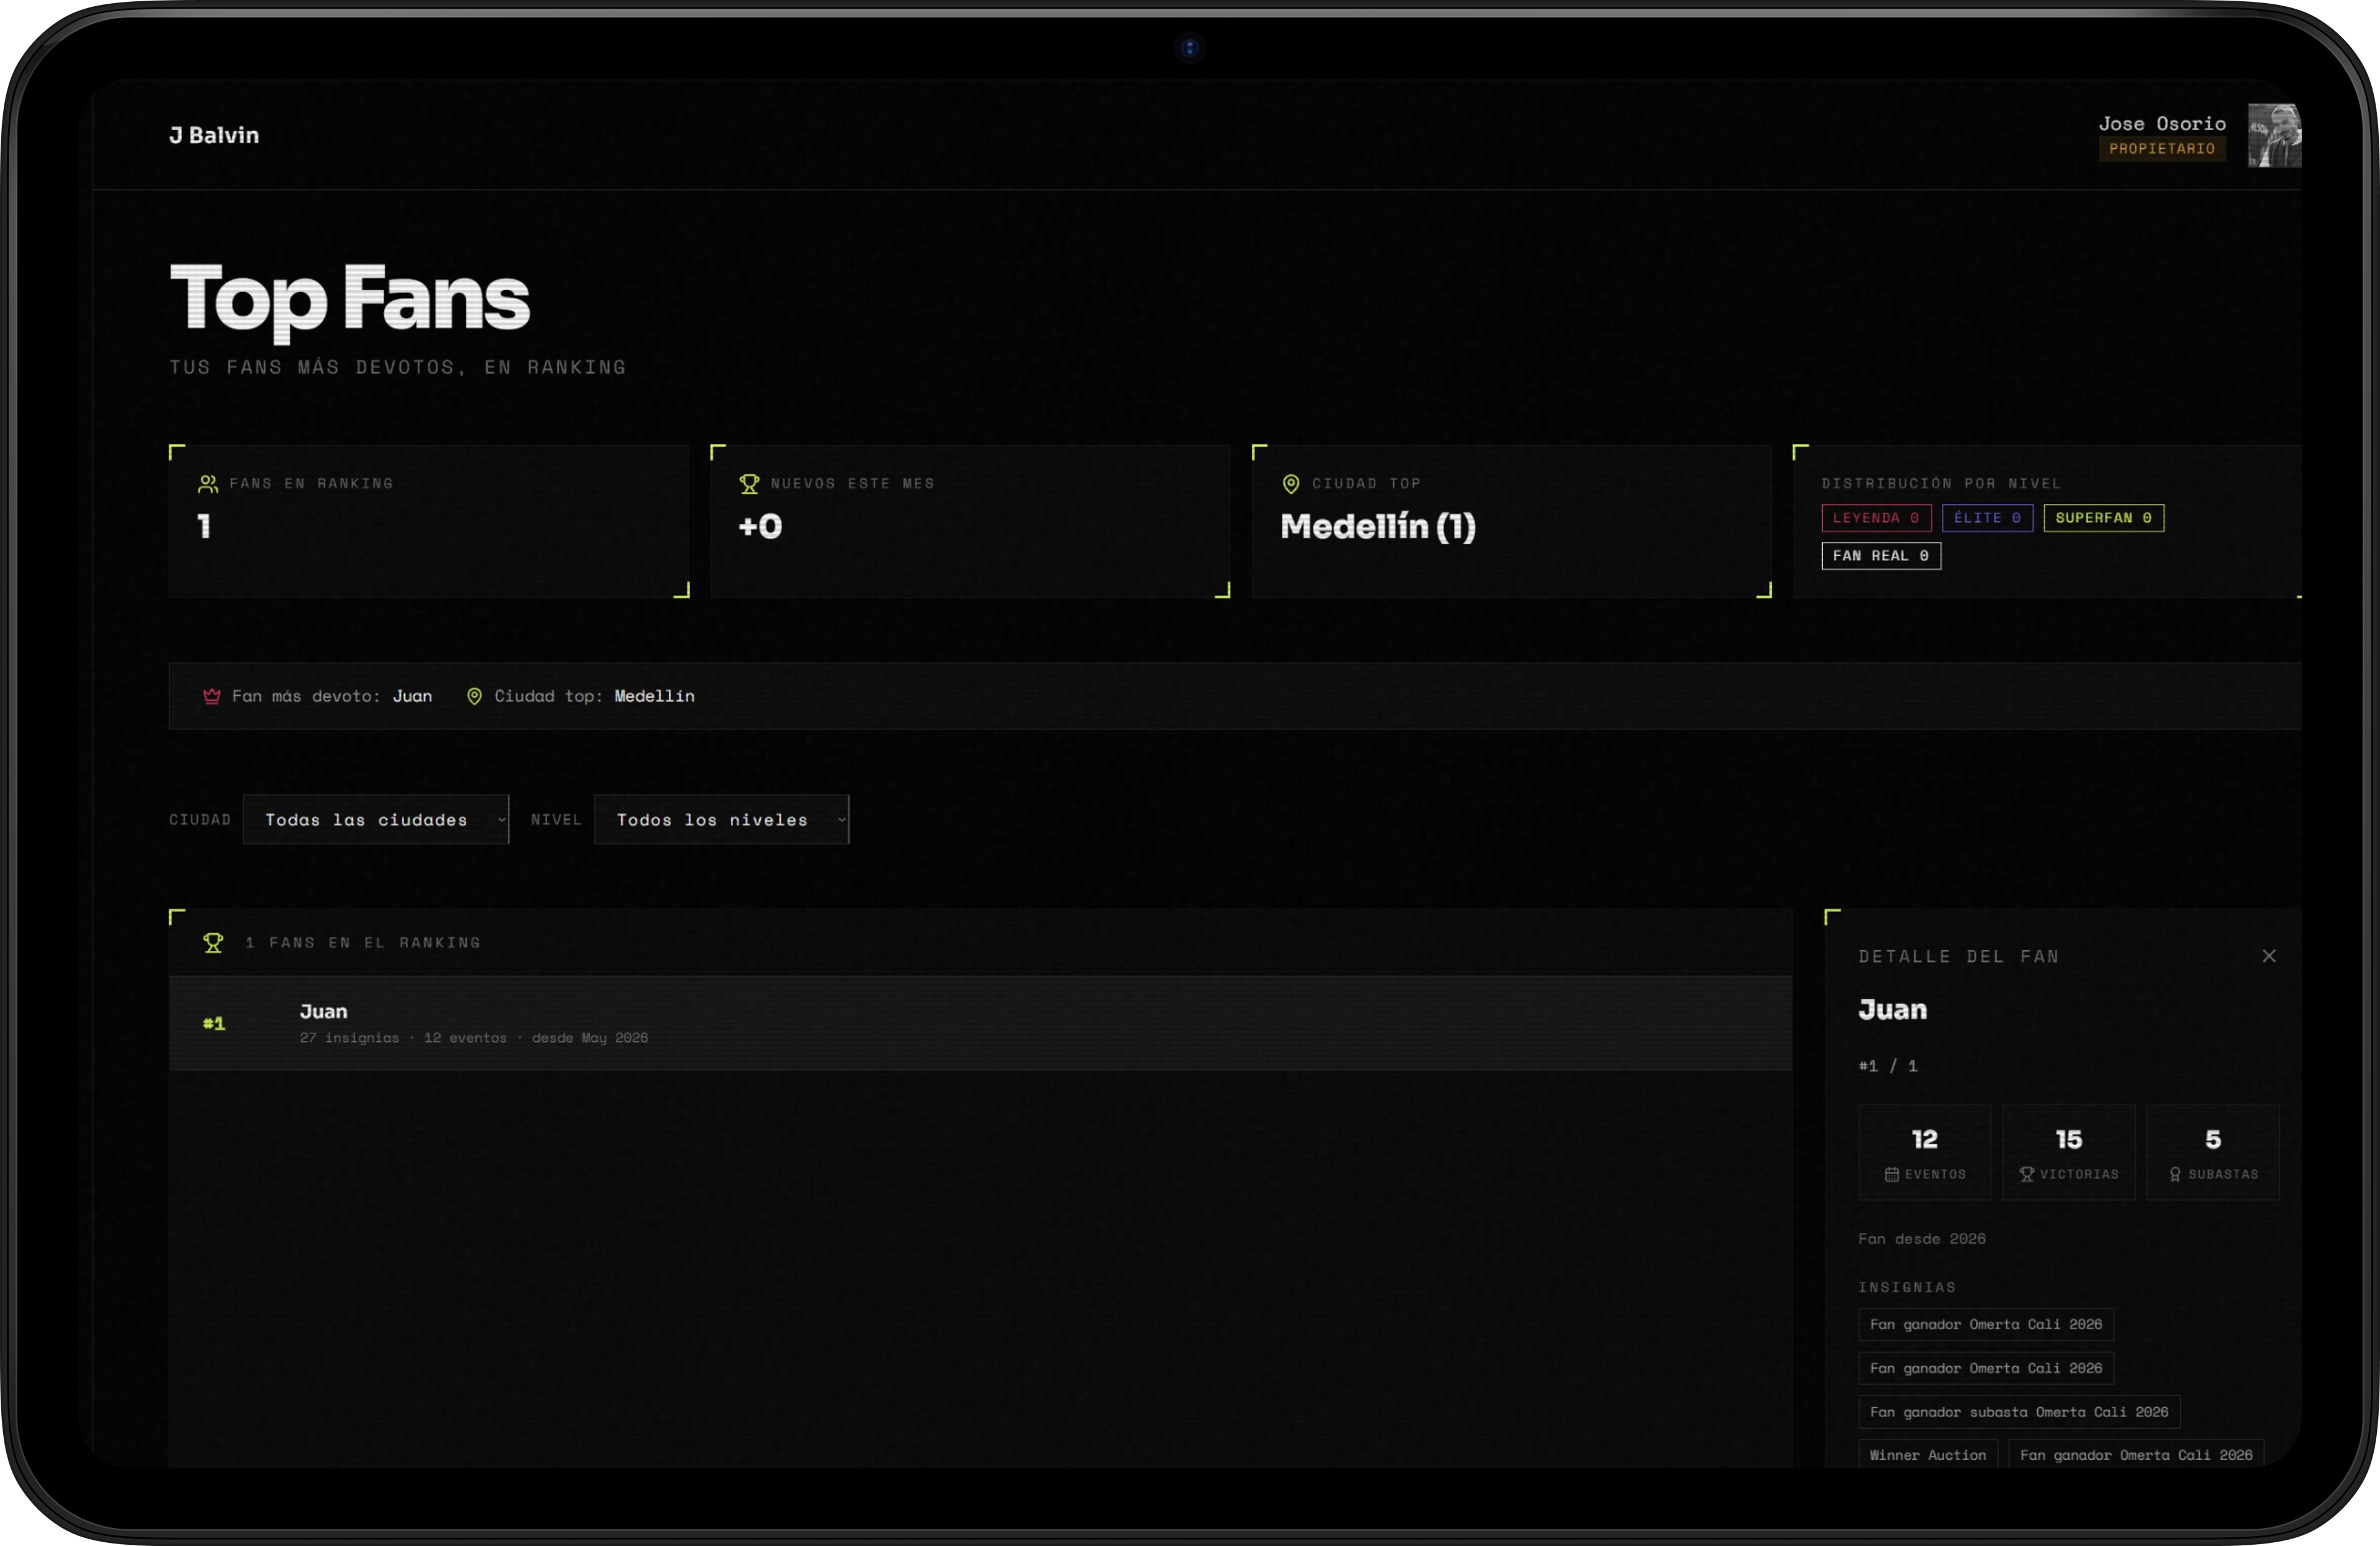The height and width of the screenshot is (1546, 2380).
Task: Open Juan's #1 ranking row
Action: click(x=980, y=1023)
